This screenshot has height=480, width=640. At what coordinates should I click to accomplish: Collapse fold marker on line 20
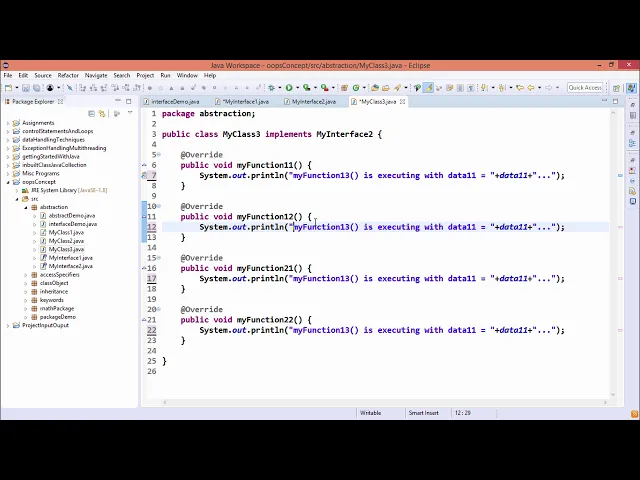(x=159, y=309)
